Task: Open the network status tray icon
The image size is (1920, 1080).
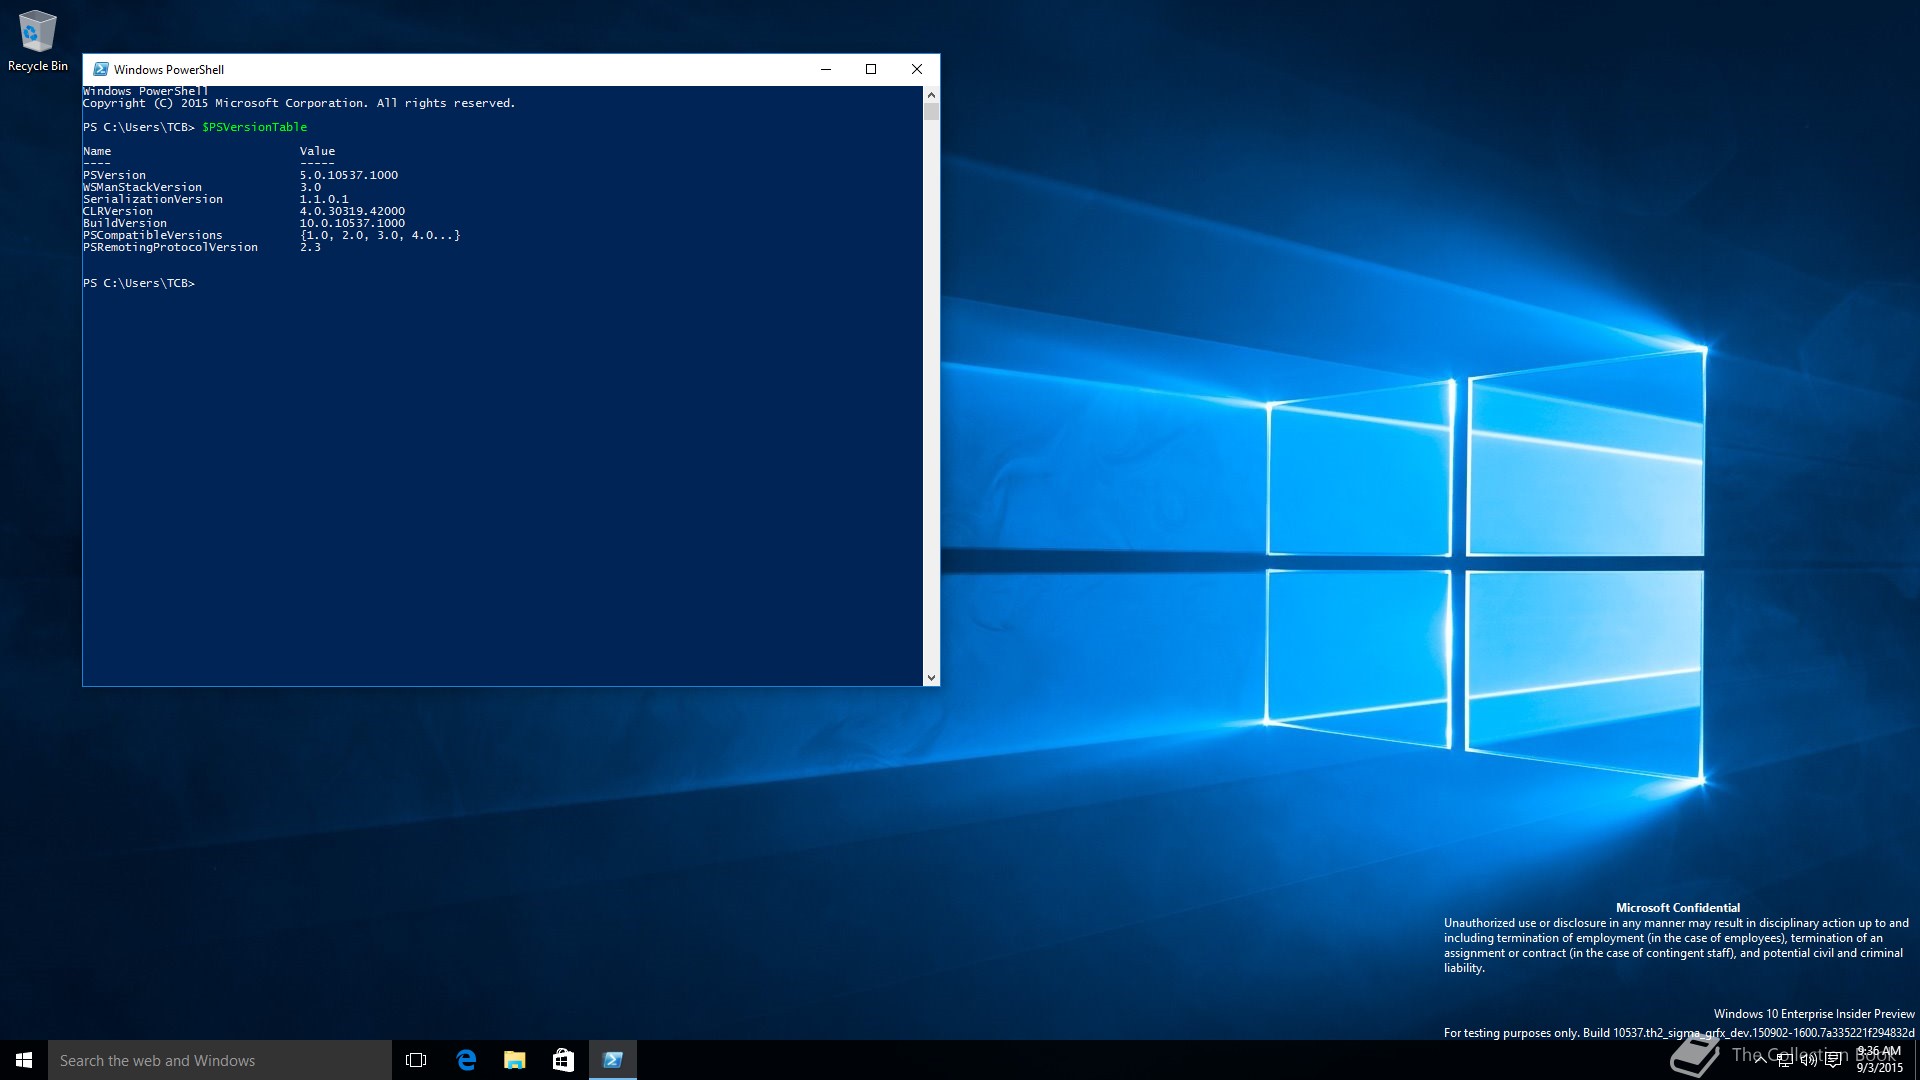Action: [1785, 1060]
